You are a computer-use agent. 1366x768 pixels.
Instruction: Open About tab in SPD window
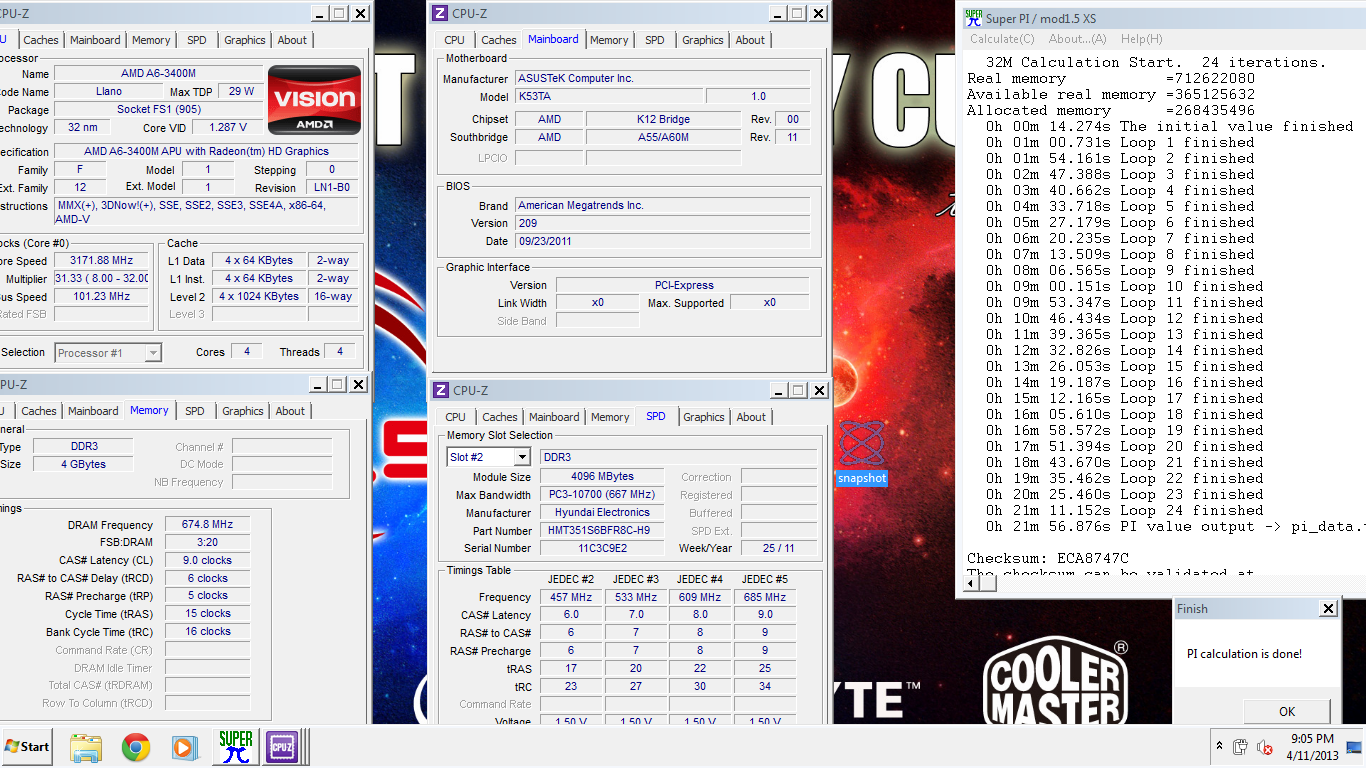751,417
